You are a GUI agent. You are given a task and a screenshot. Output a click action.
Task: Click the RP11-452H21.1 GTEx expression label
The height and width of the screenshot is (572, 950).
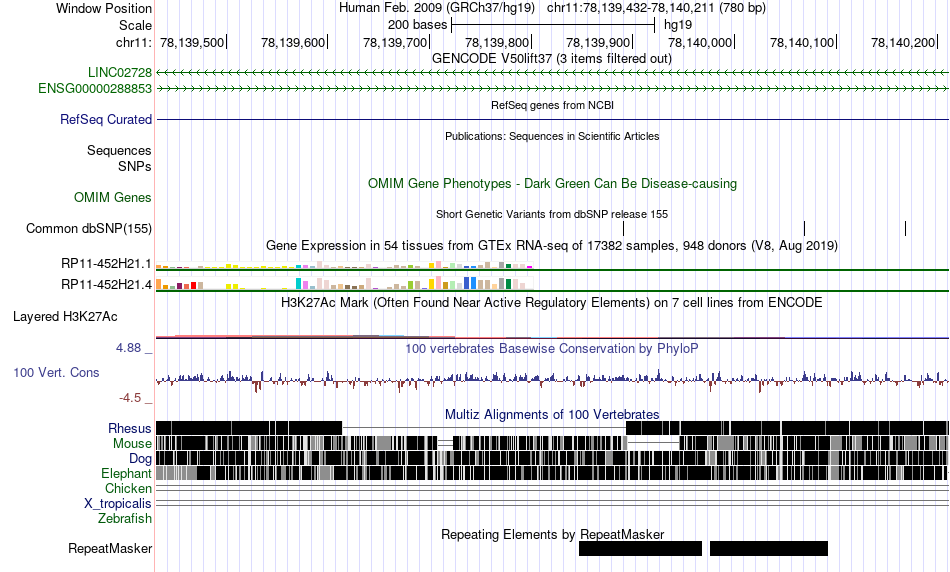point(106,264)
